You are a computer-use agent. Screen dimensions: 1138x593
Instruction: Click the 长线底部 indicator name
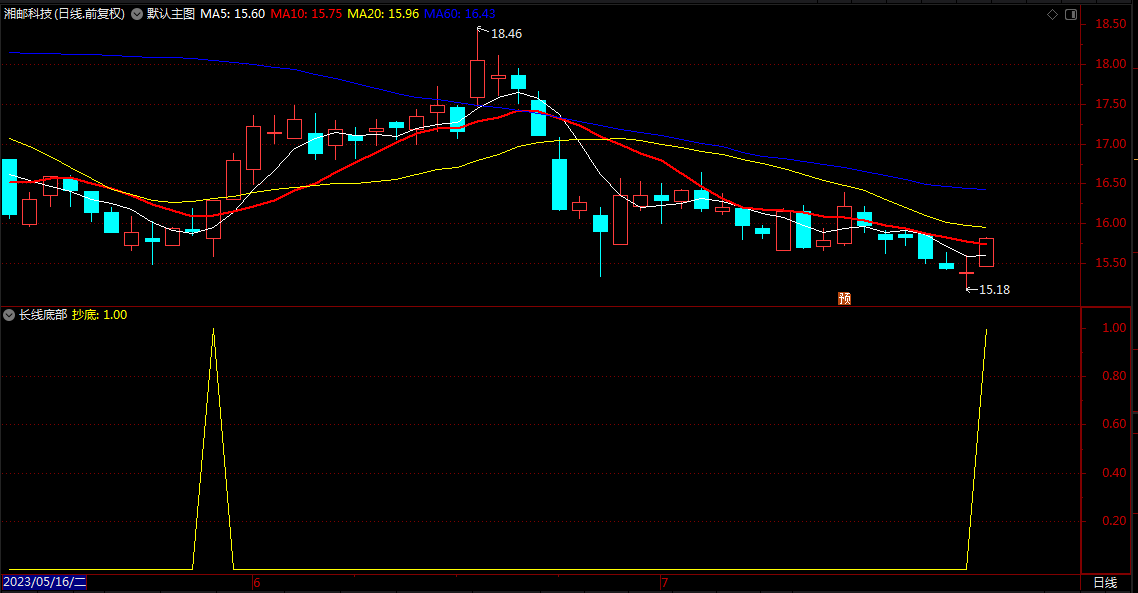pos(43,315)
